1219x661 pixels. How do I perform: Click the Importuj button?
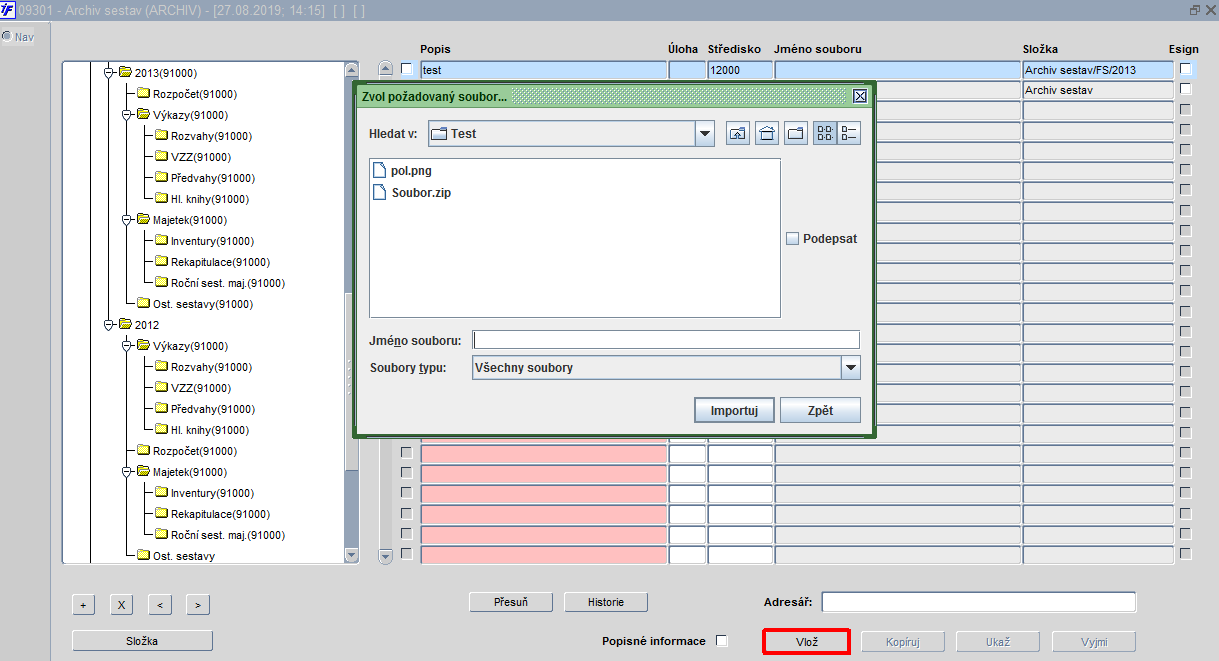(735, 410)
